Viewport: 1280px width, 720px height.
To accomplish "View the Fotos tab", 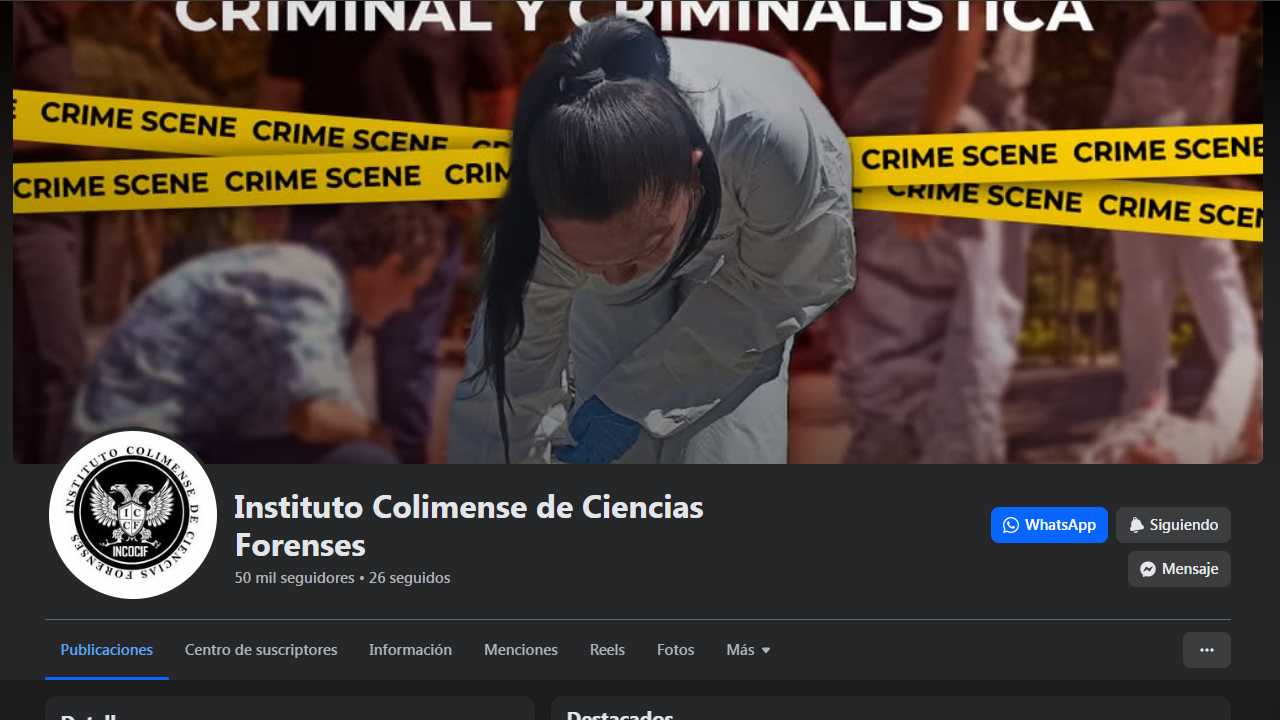I will pyautogui.click(x=676, y=650).
